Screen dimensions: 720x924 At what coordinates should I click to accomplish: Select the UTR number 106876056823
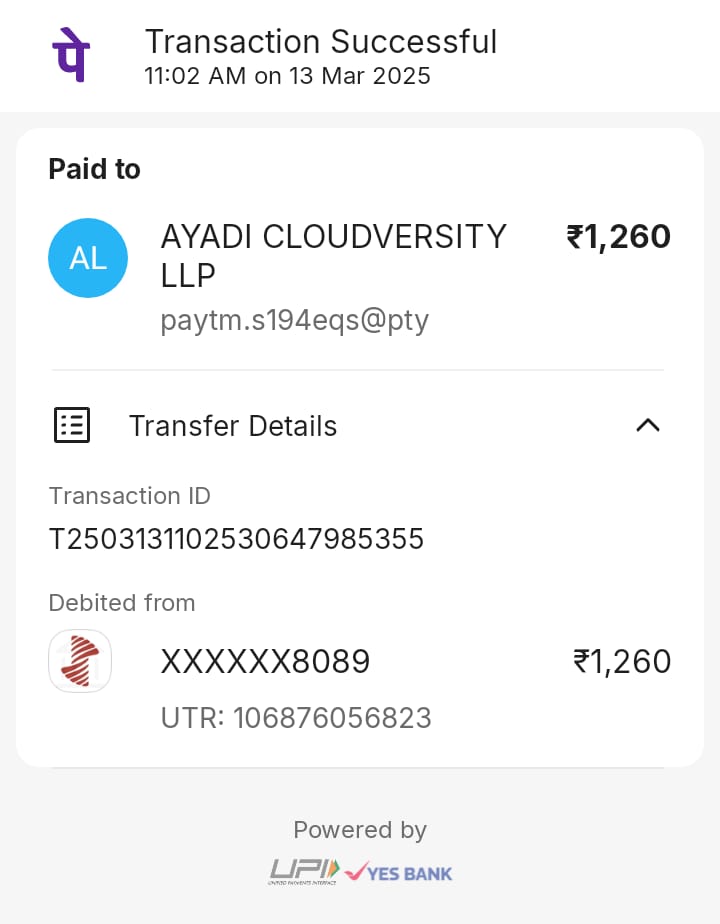tap(296, 718)
